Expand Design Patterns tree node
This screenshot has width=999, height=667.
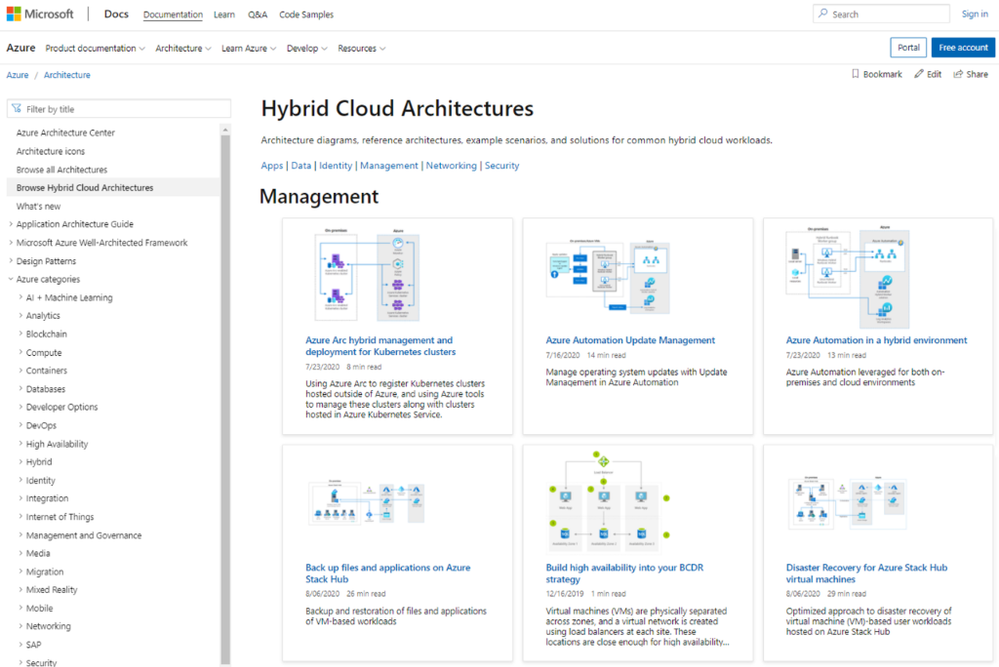click(x=11, y=261)
